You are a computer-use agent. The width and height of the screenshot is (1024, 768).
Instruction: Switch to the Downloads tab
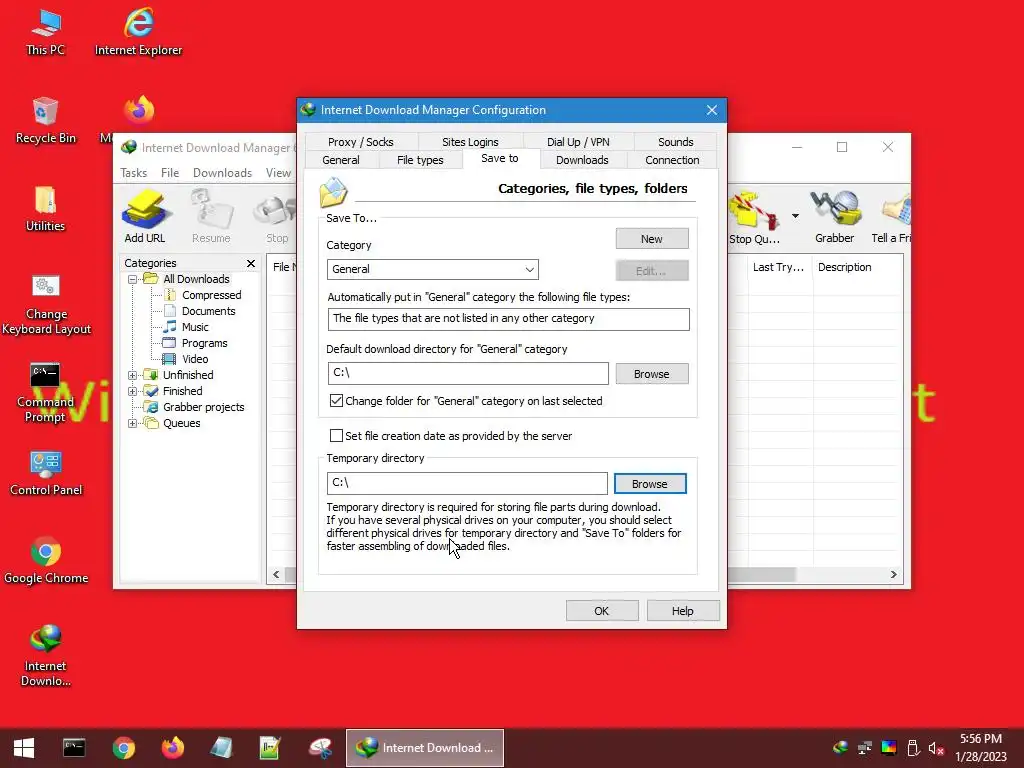click(x=582, y=160)
